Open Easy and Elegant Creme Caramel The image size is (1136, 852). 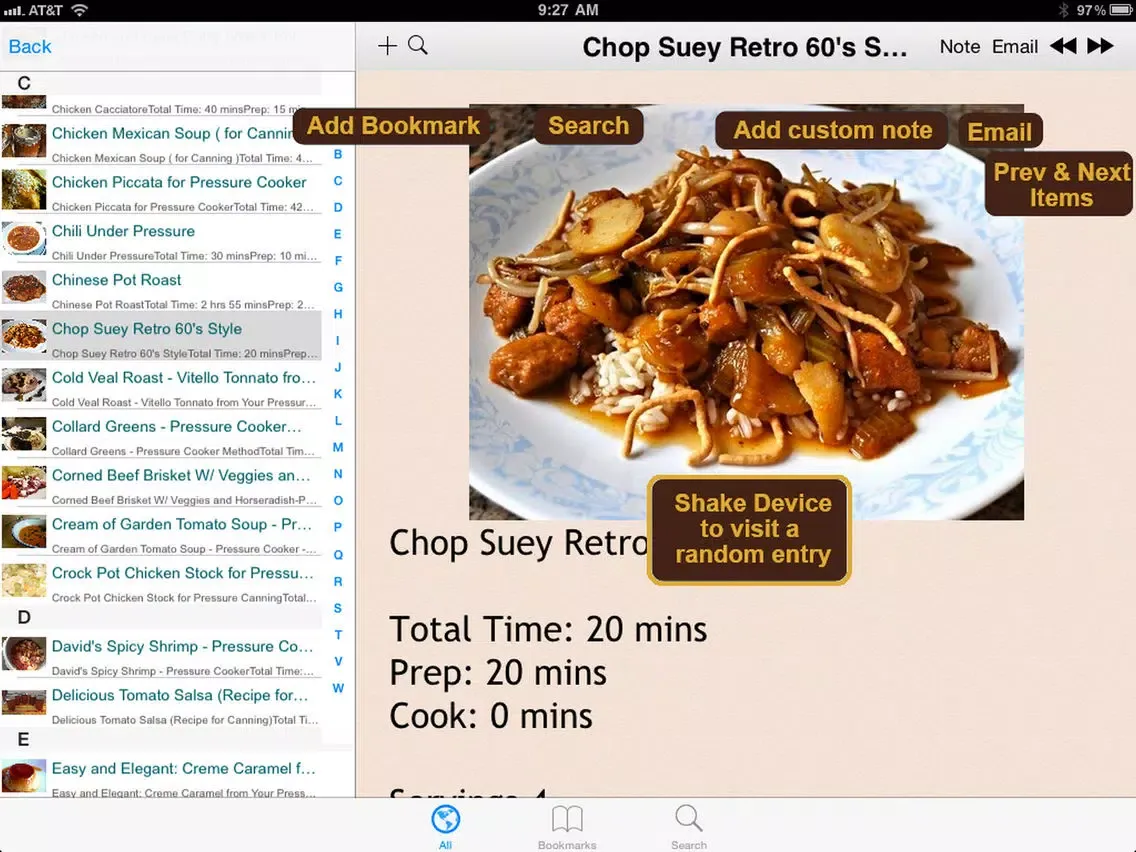click(x=161, y=777)
